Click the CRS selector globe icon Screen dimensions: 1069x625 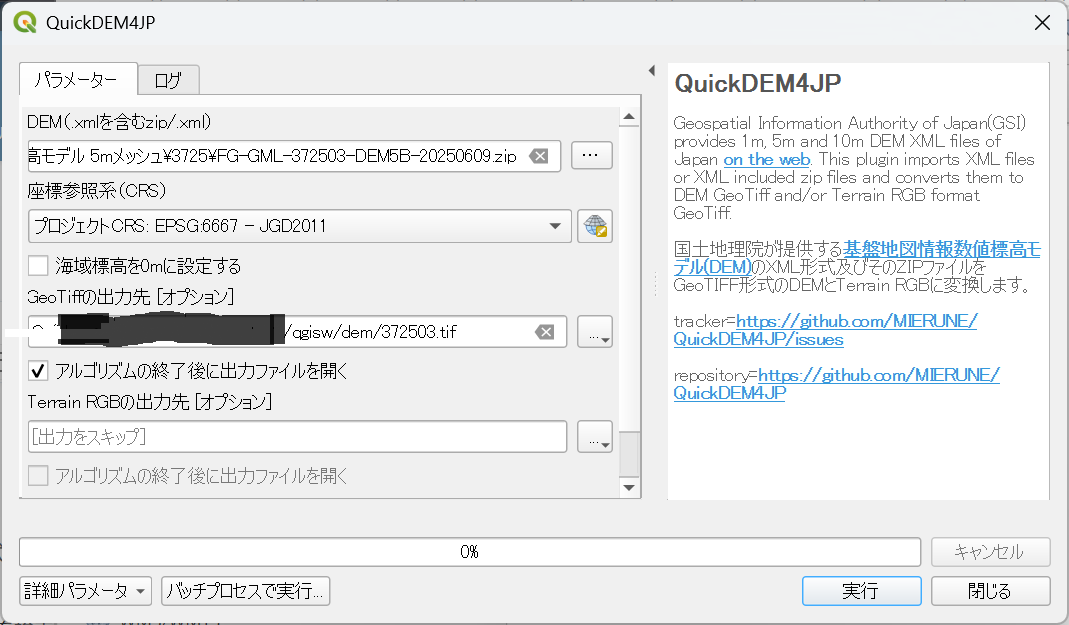point(594,226)
